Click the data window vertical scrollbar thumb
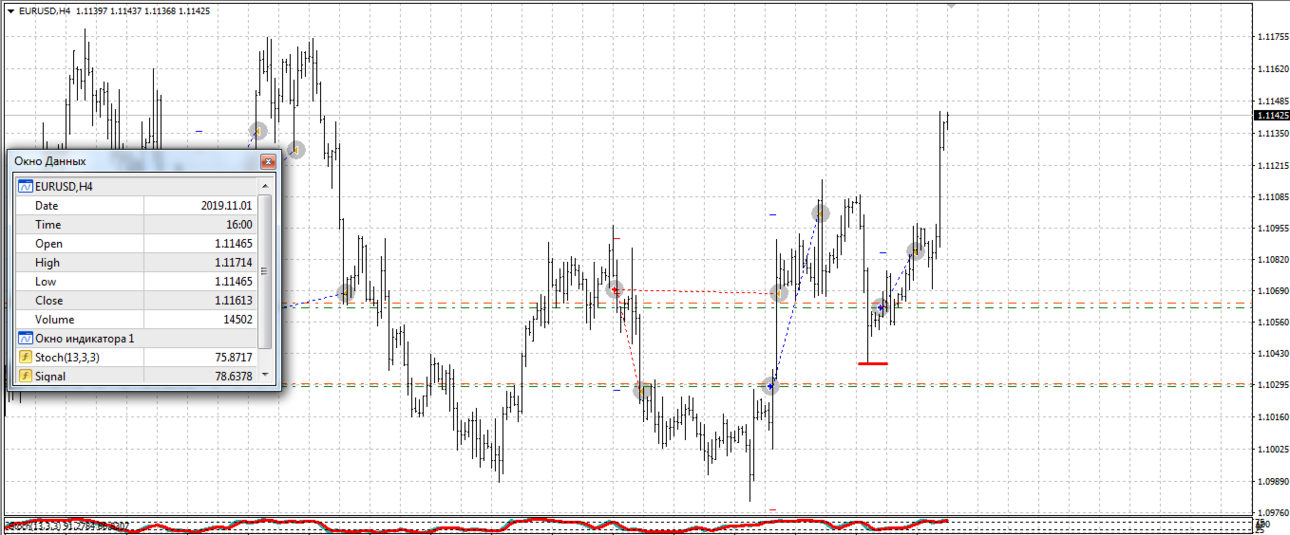The height and width of the screenshot is (535, 1290). pos(265,271)
